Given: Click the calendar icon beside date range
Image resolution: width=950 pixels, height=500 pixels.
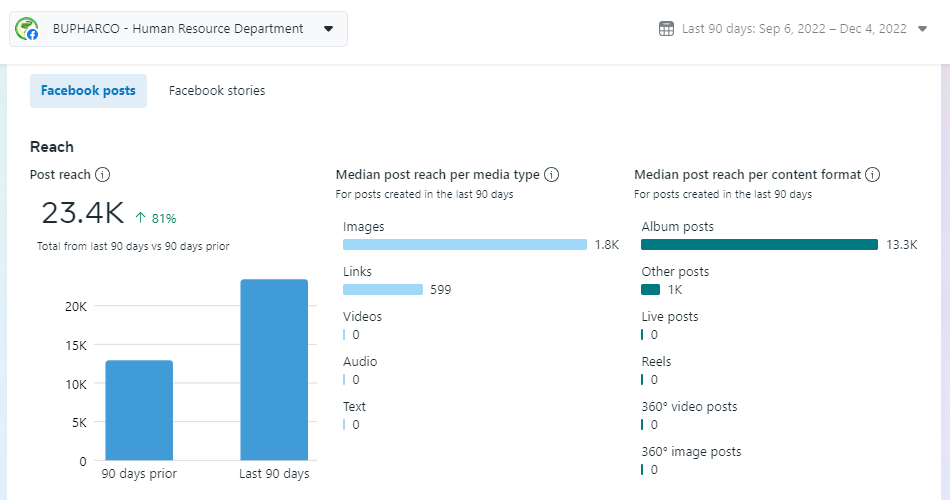Looking at the screenshot, I should [666, 29].
